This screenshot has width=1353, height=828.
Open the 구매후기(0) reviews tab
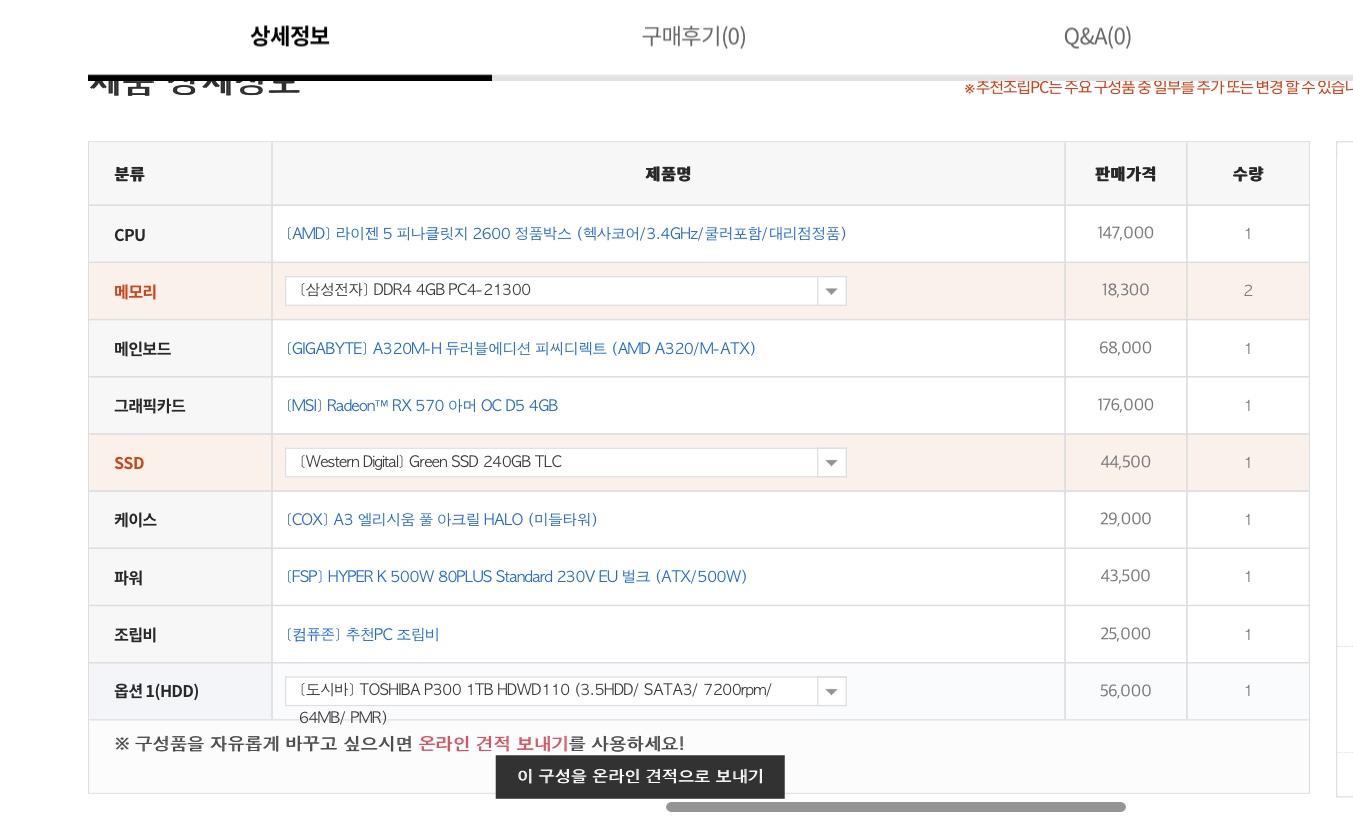click(x=693, y=37)
